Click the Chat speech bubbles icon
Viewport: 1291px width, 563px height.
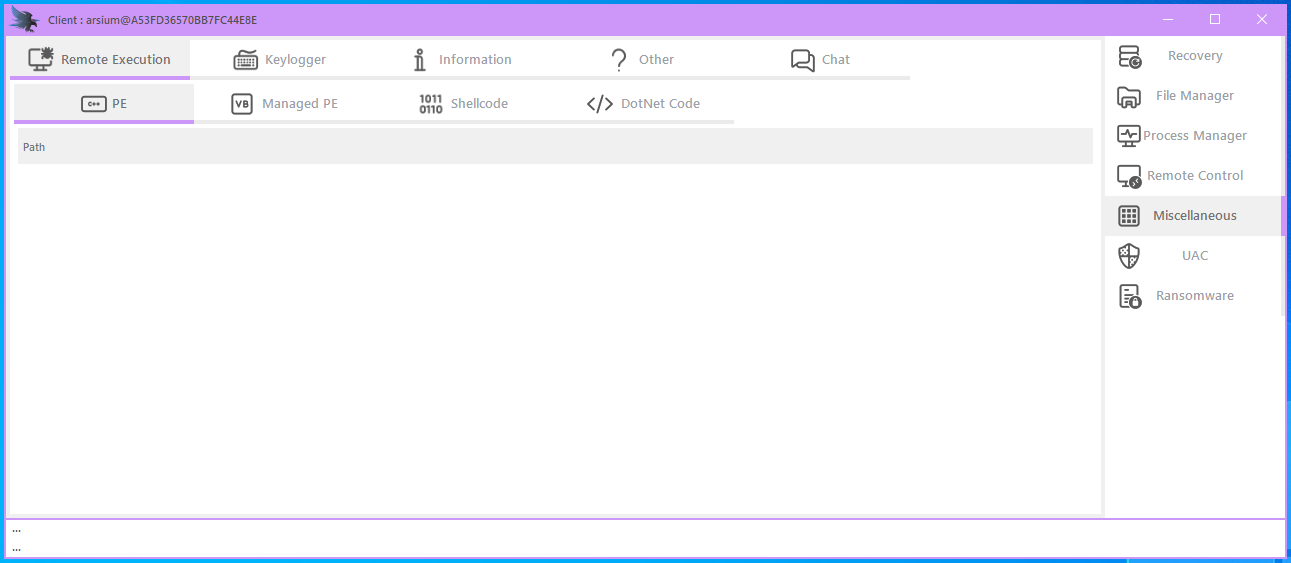pos(802,60)
